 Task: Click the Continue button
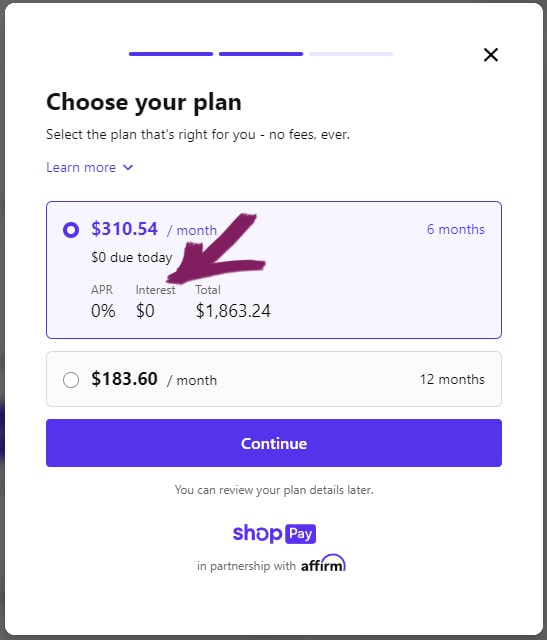pos(274,443)
